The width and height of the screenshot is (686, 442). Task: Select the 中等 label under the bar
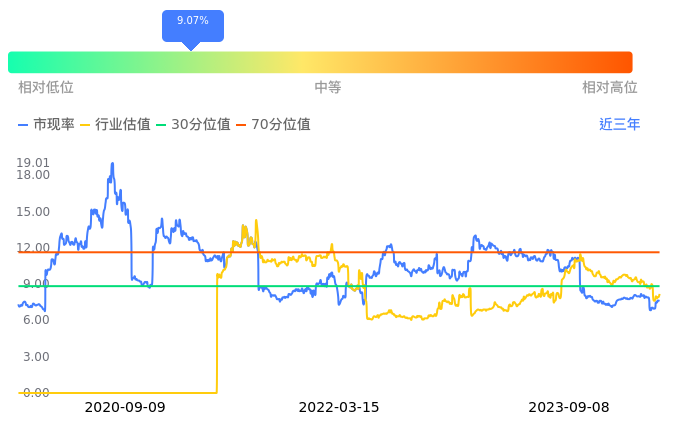(328, 88)
